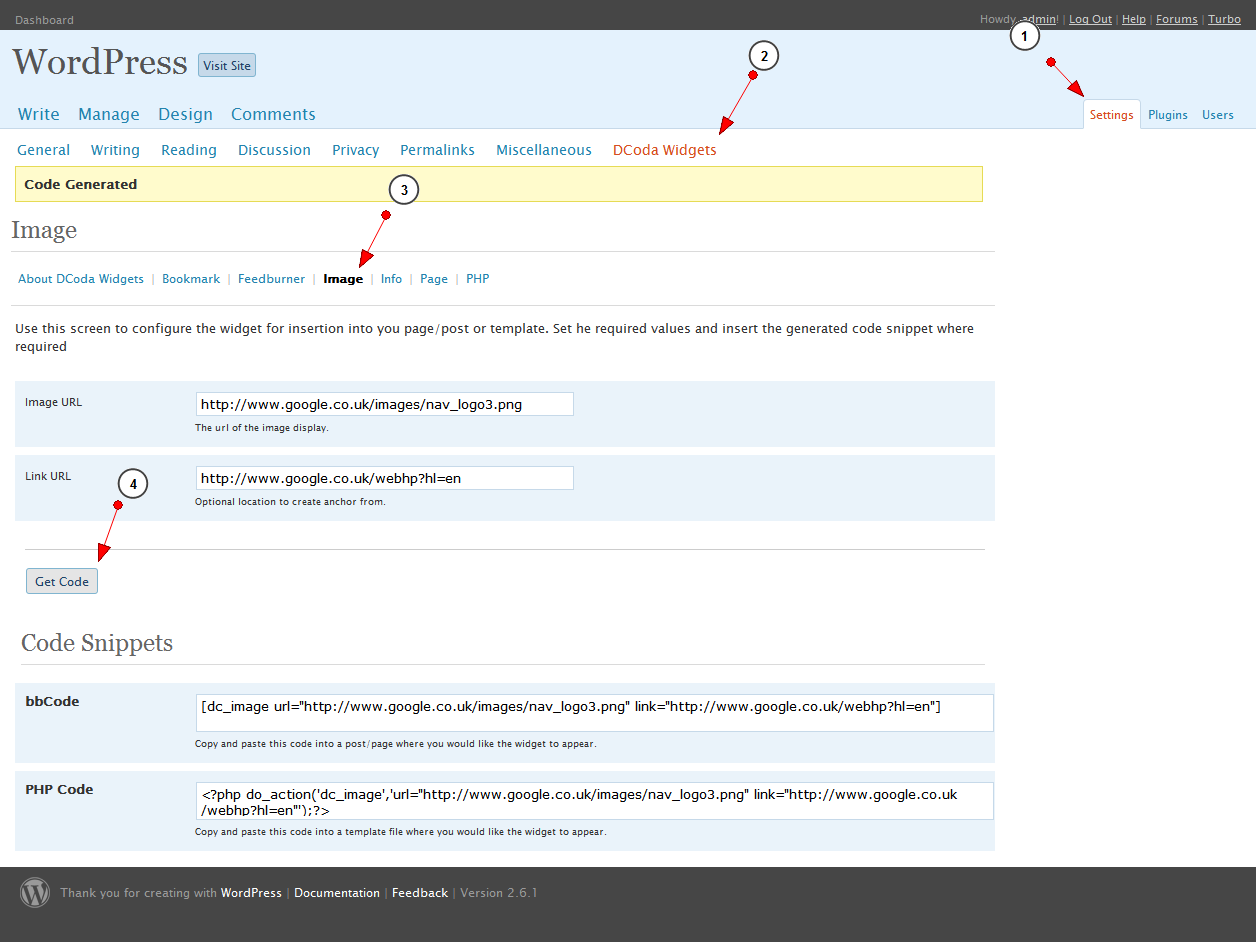Open DCoda Widgets settings submenu
The width and height of the screenshot is (1256, 942).
tap(665, 150)
